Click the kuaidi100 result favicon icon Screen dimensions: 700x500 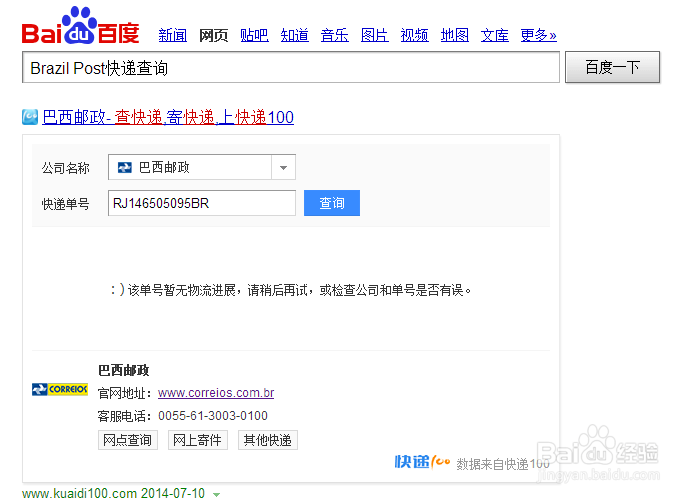pyautogui.click(x=30, y=117)
